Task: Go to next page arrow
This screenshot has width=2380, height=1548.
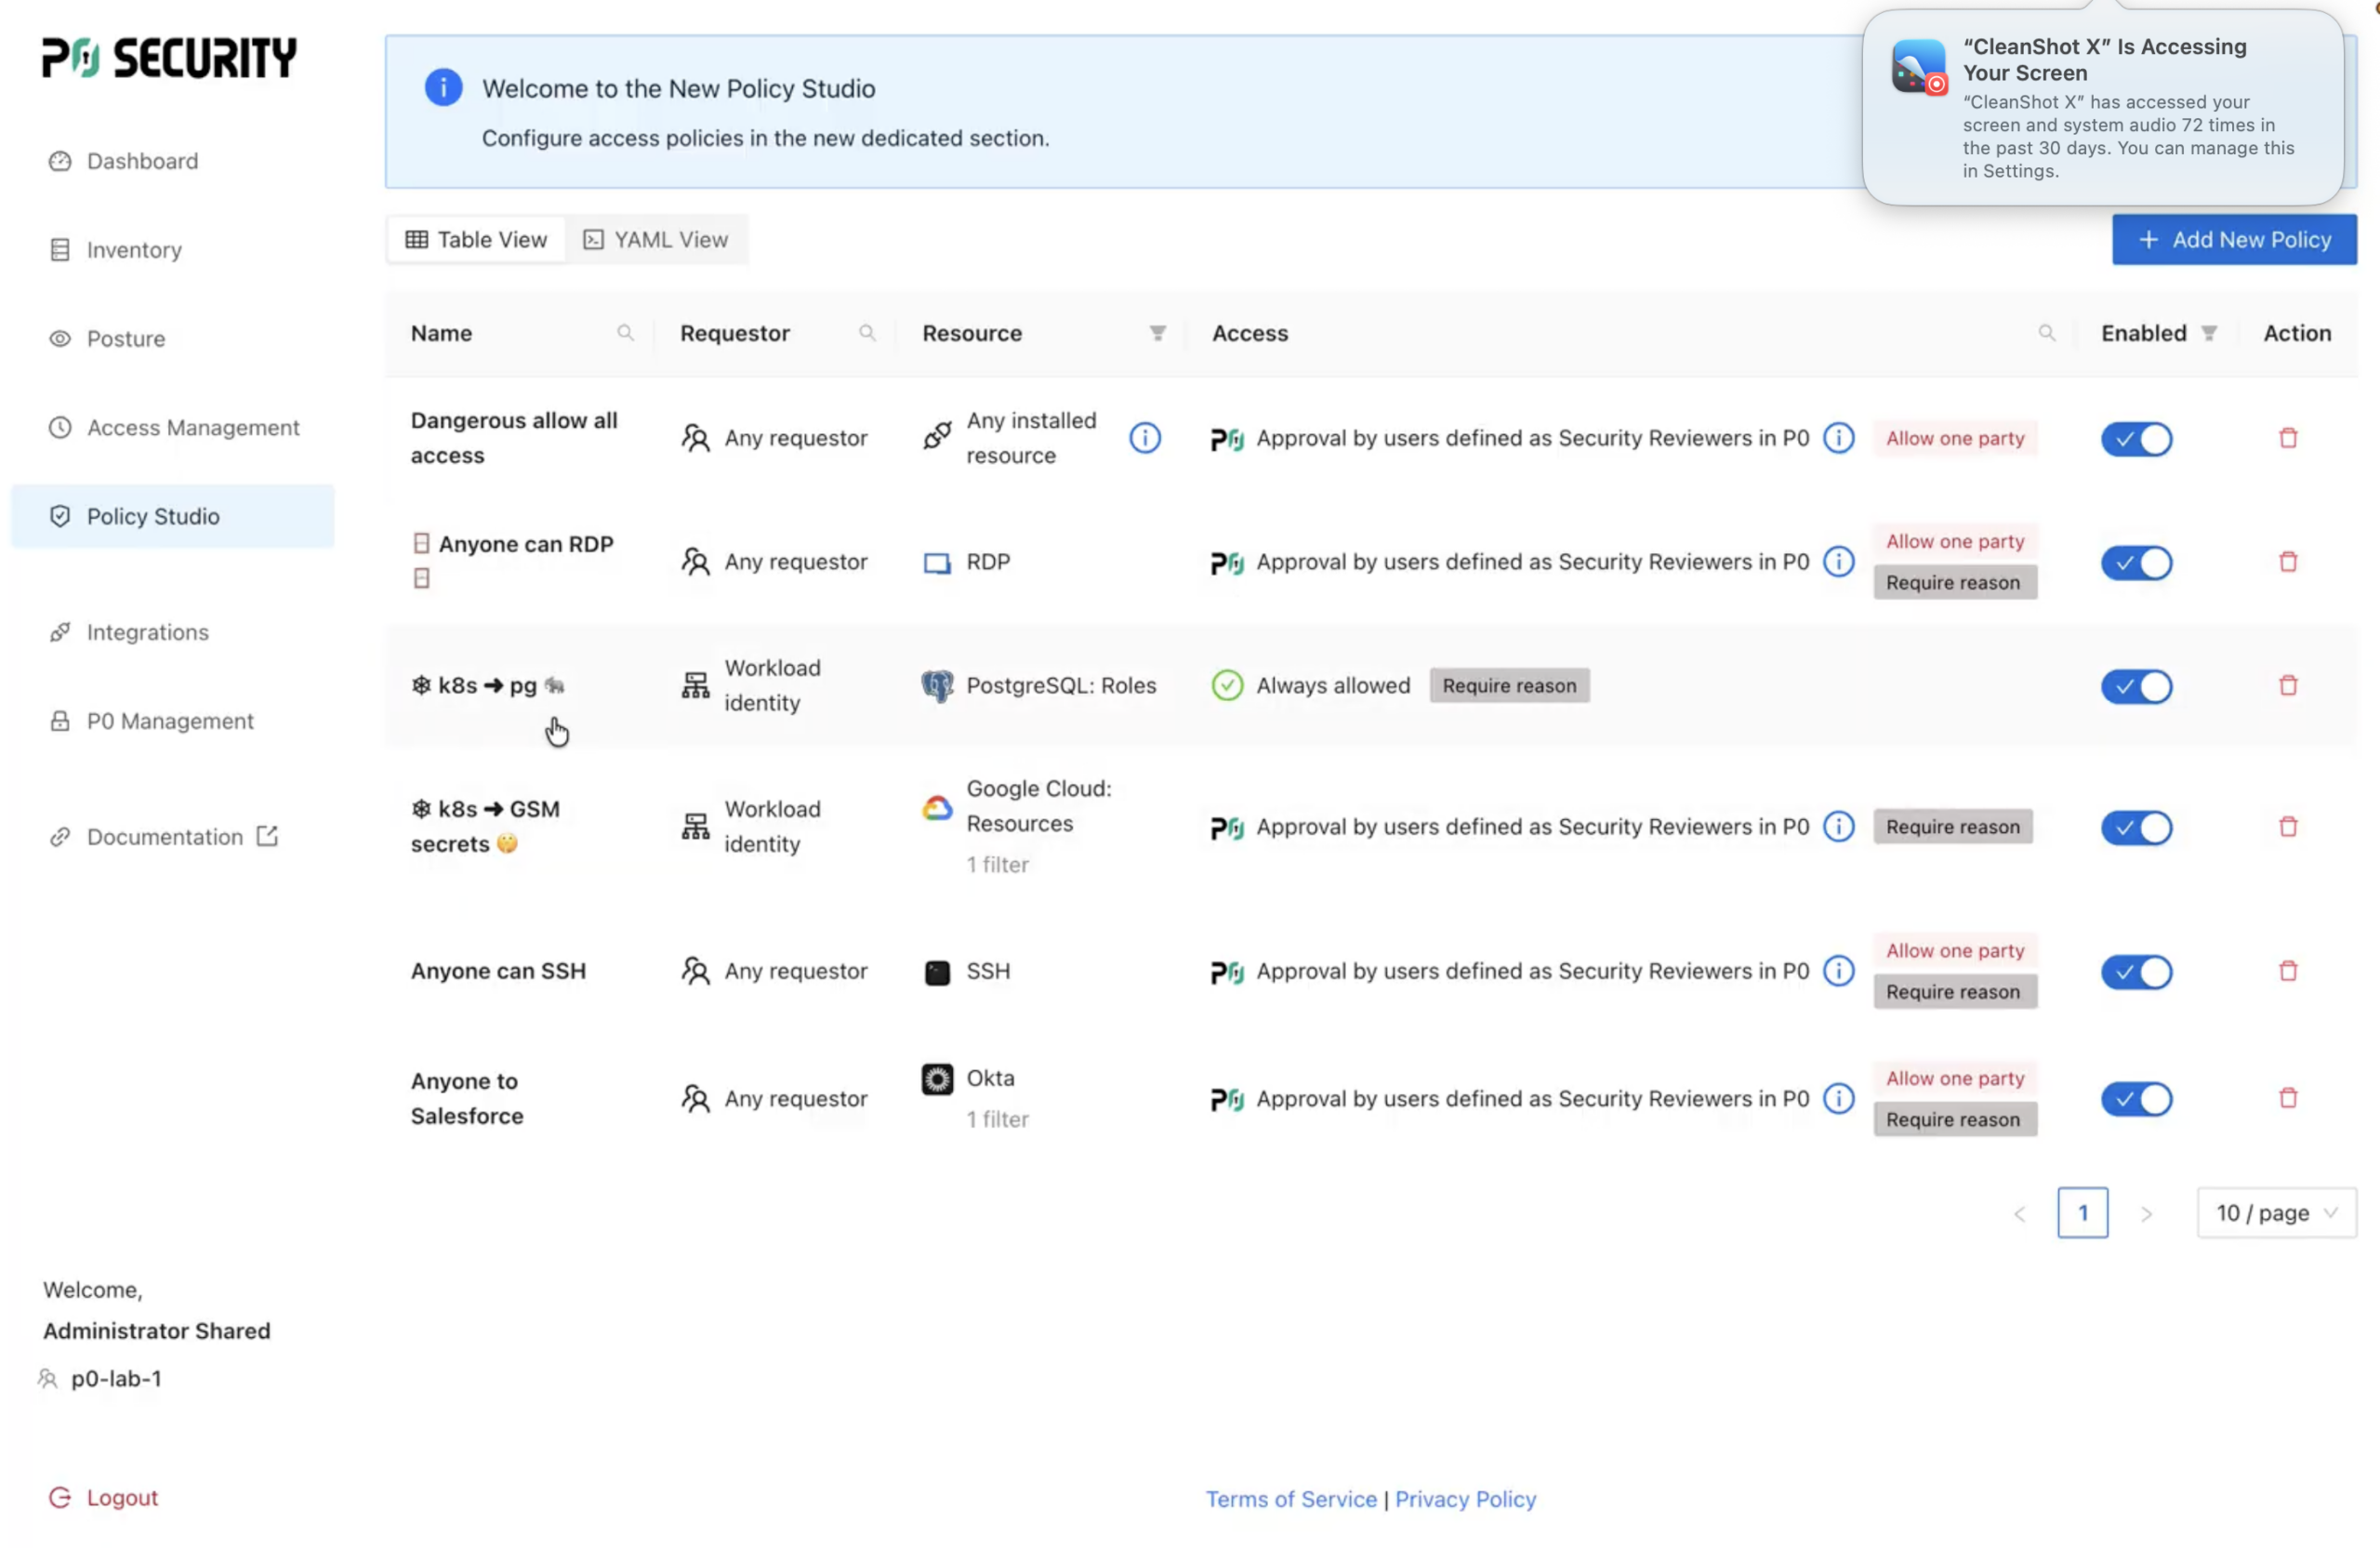Action: tap(2146, 1214)
